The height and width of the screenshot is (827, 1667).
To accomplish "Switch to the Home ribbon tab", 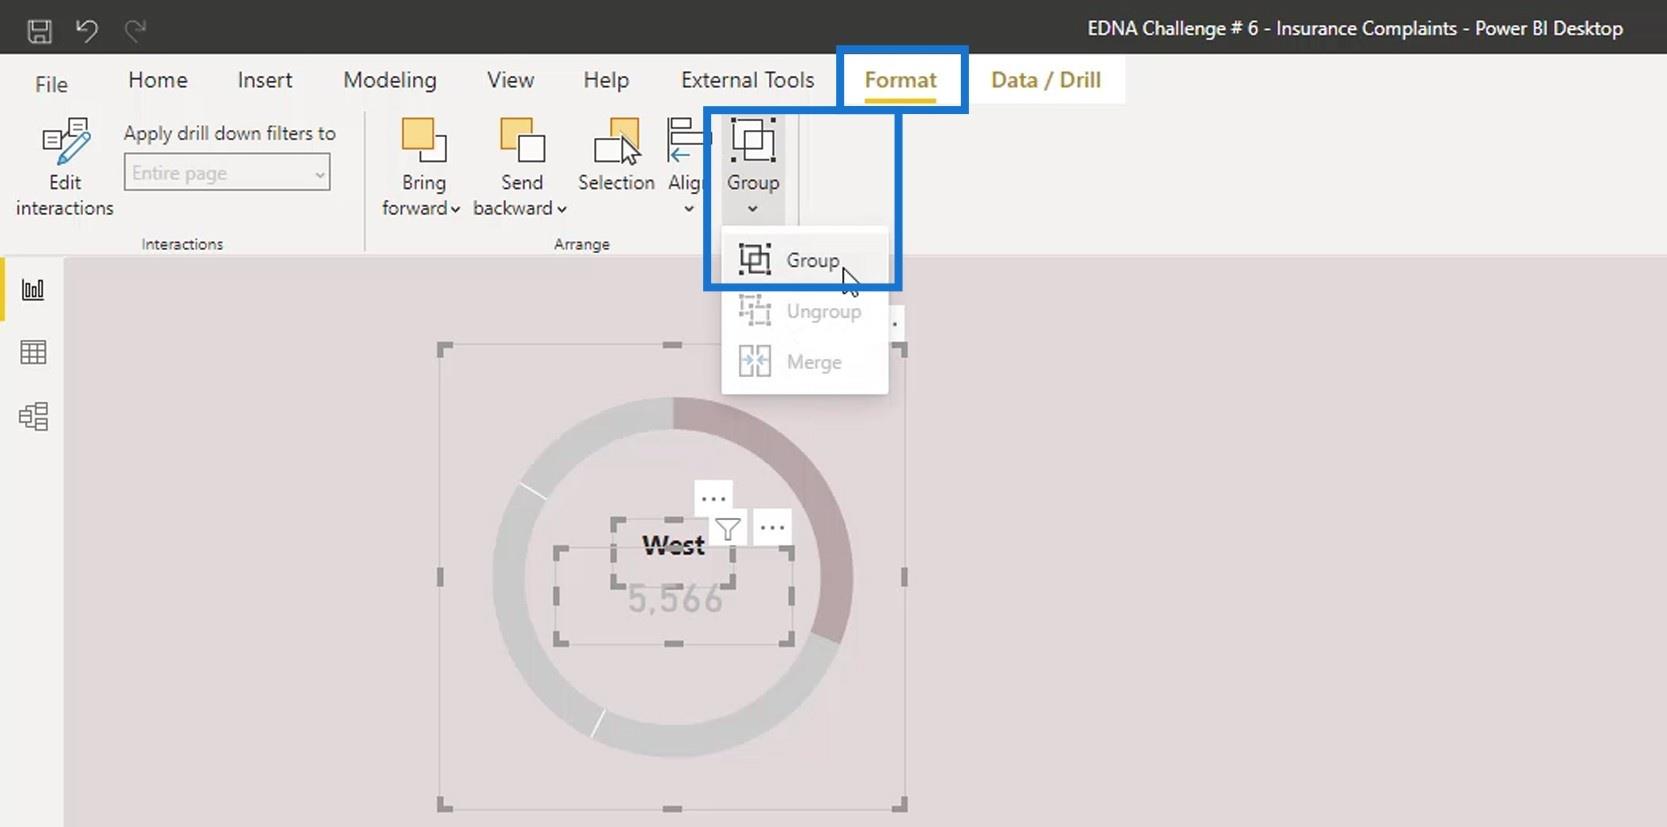I will click(x=158, y=80).
